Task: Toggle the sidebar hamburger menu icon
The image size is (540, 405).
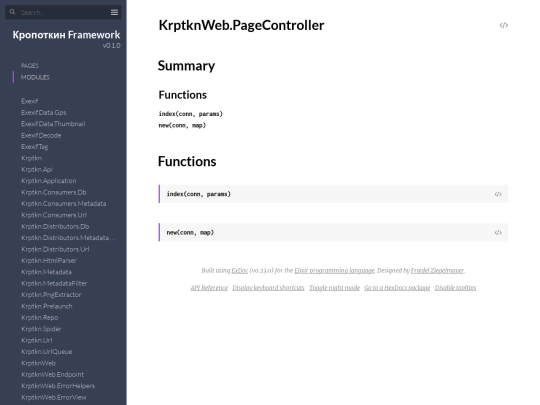Action: coord(114,12)
